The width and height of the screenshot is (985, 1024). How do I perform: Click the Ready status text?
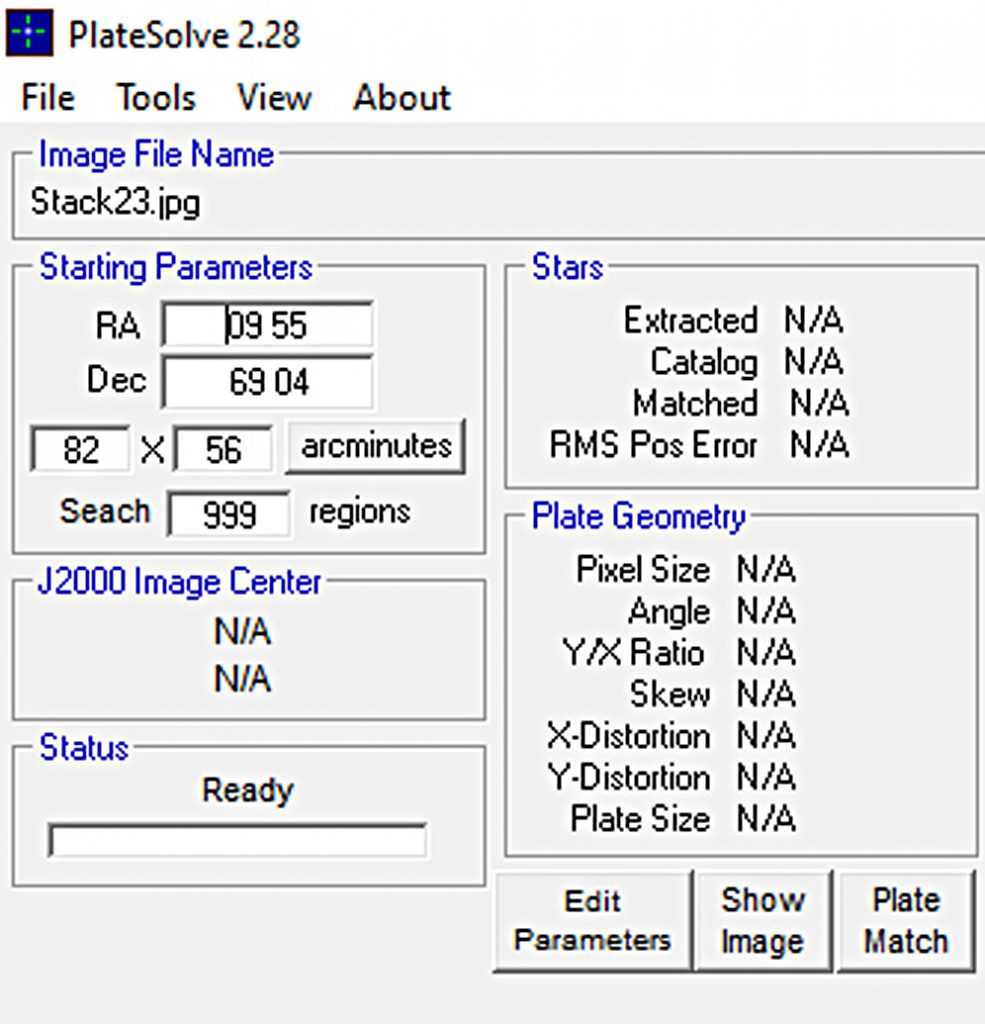point(248,791)
